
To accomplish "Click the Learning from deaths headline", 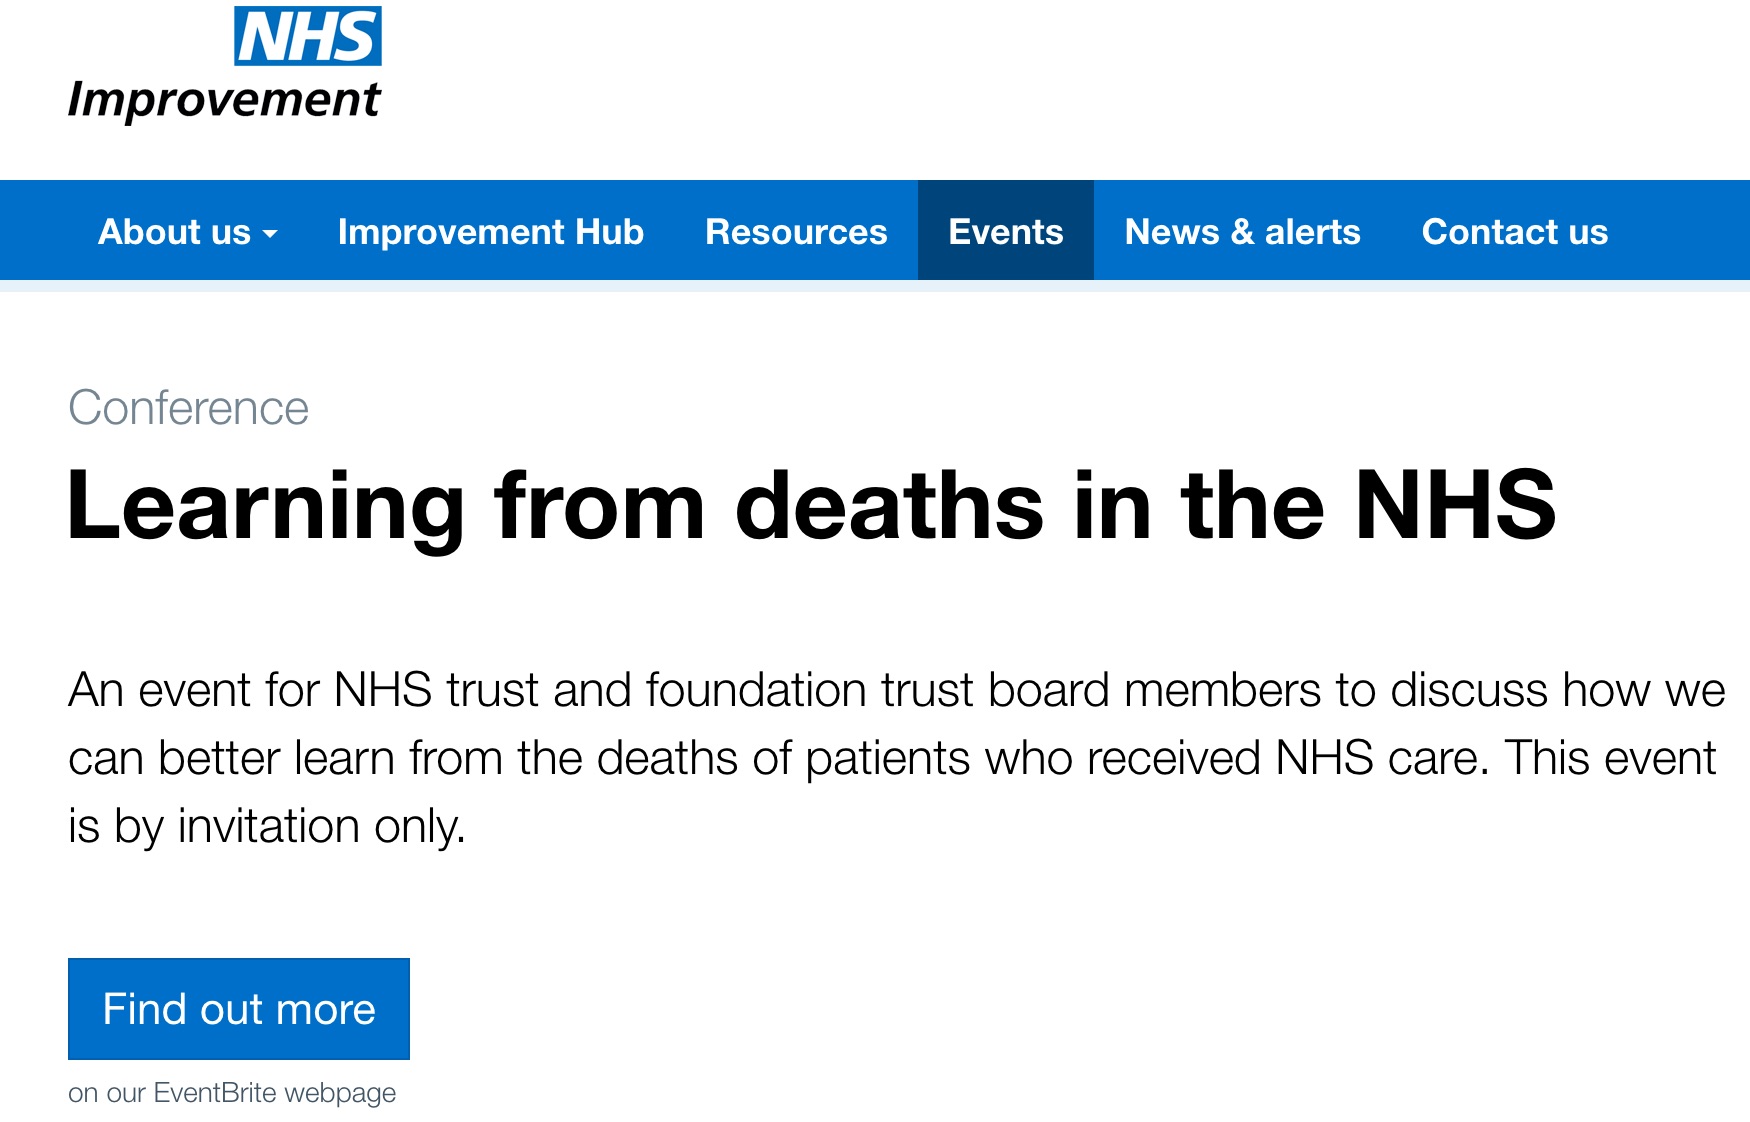I will pos(810,506).
